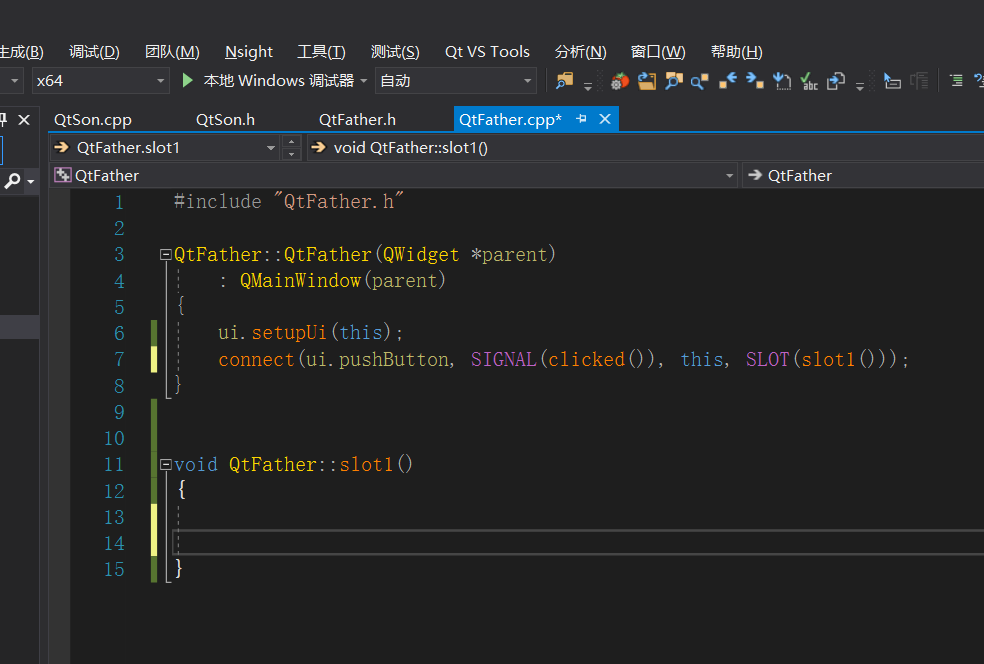
Task: Click the SIGNAL macro text on line 7
Action: tap(503, 360)
